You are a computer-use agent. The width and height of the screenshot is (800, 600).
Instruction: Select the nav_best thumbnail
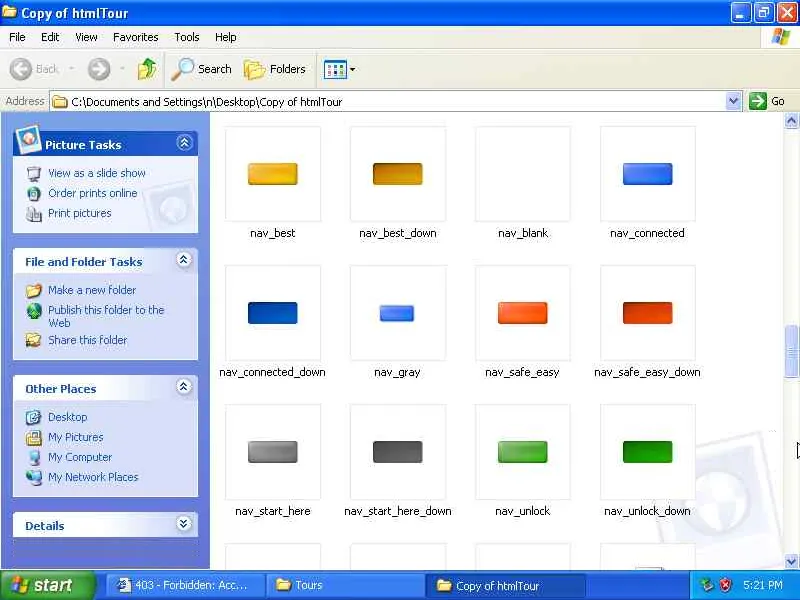(272, 174)
